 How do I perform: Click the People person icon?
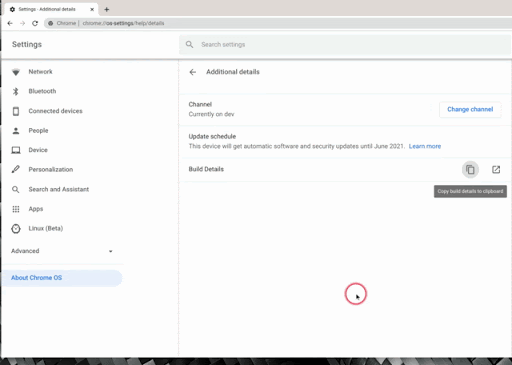tap(16, 131)
